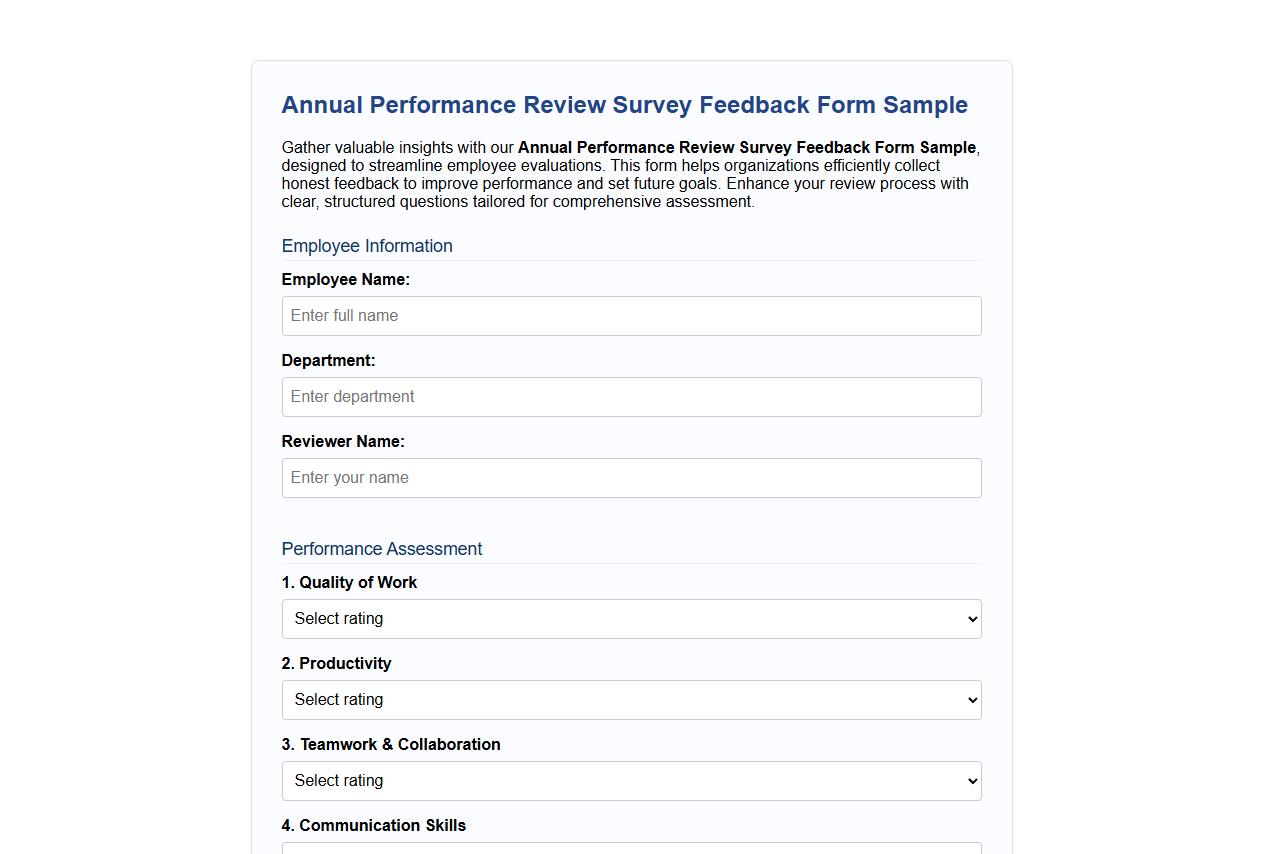Open the Teamwork & Collaboration rating dropdown
This screenshot has height=854, width=1263.
tap(631, 781)
